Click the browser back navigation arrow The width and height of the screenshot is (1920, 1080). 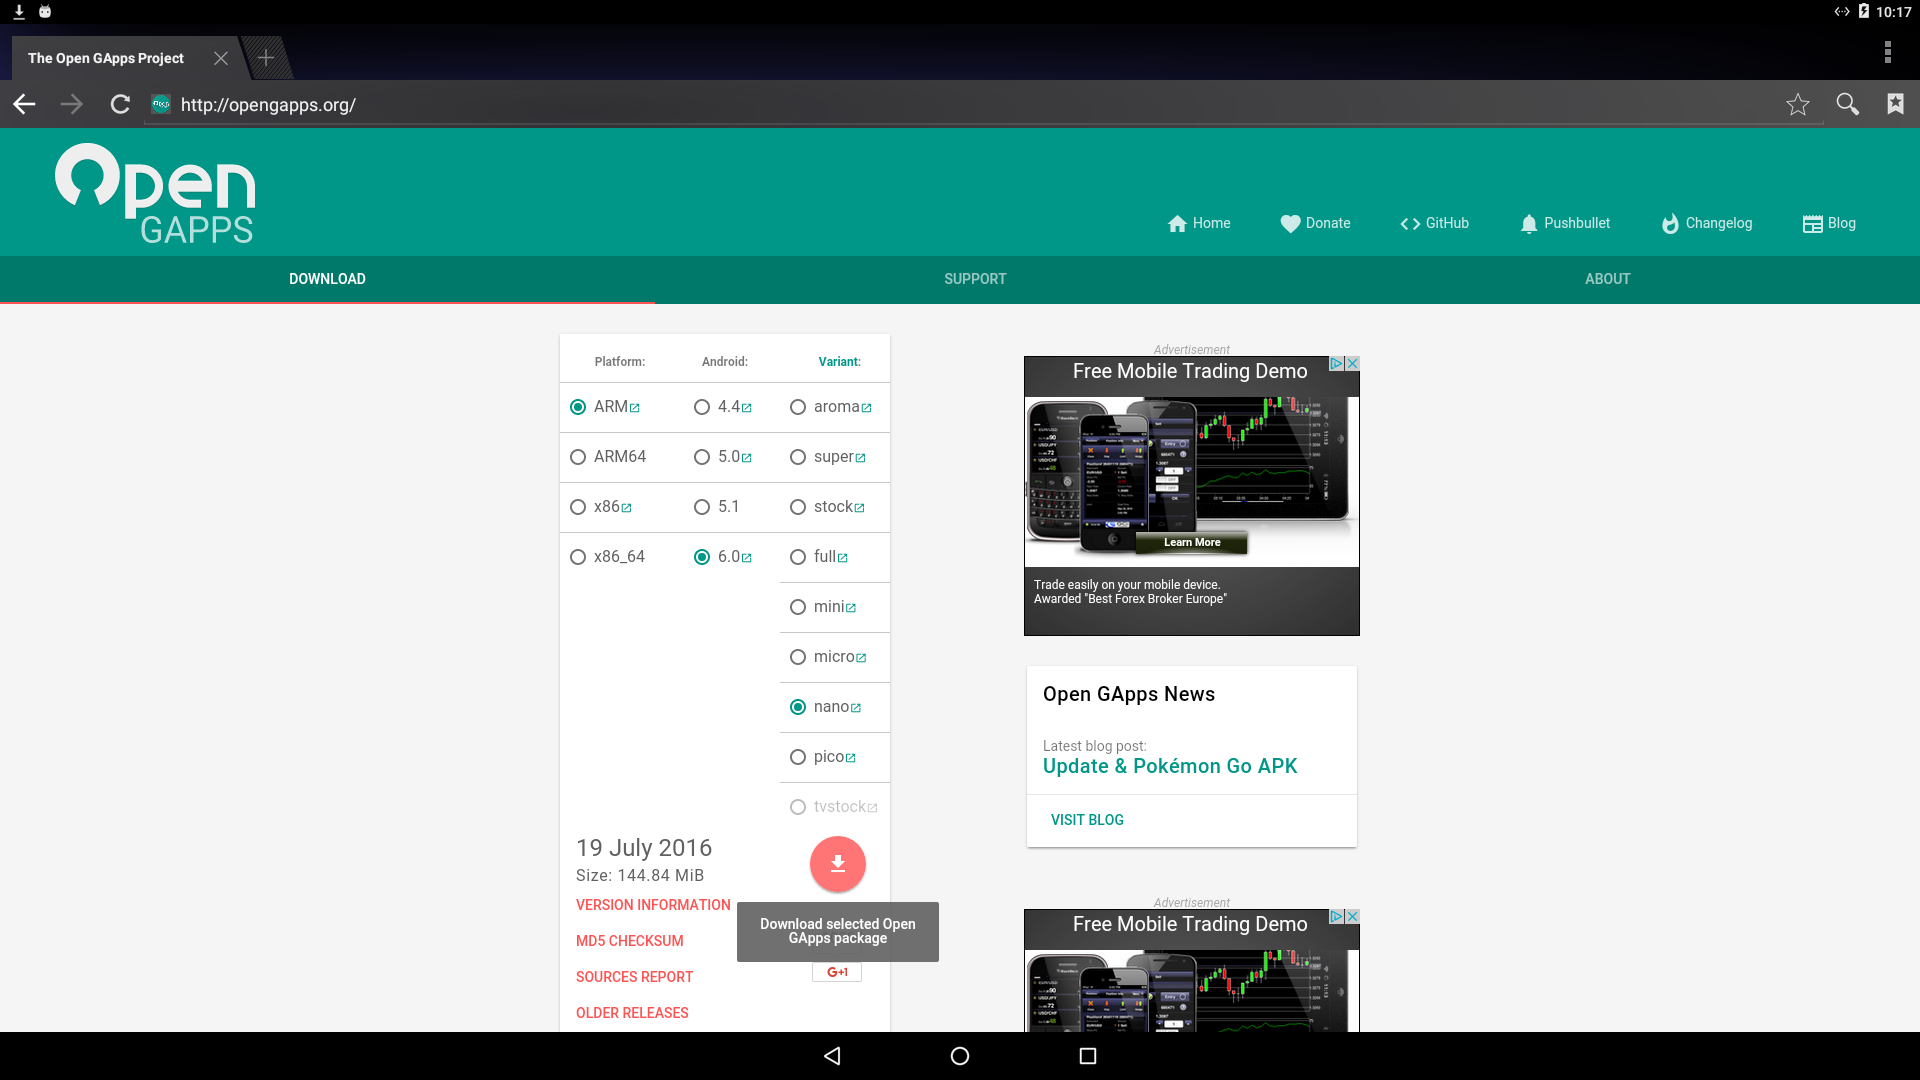click(x=24, y=104)
